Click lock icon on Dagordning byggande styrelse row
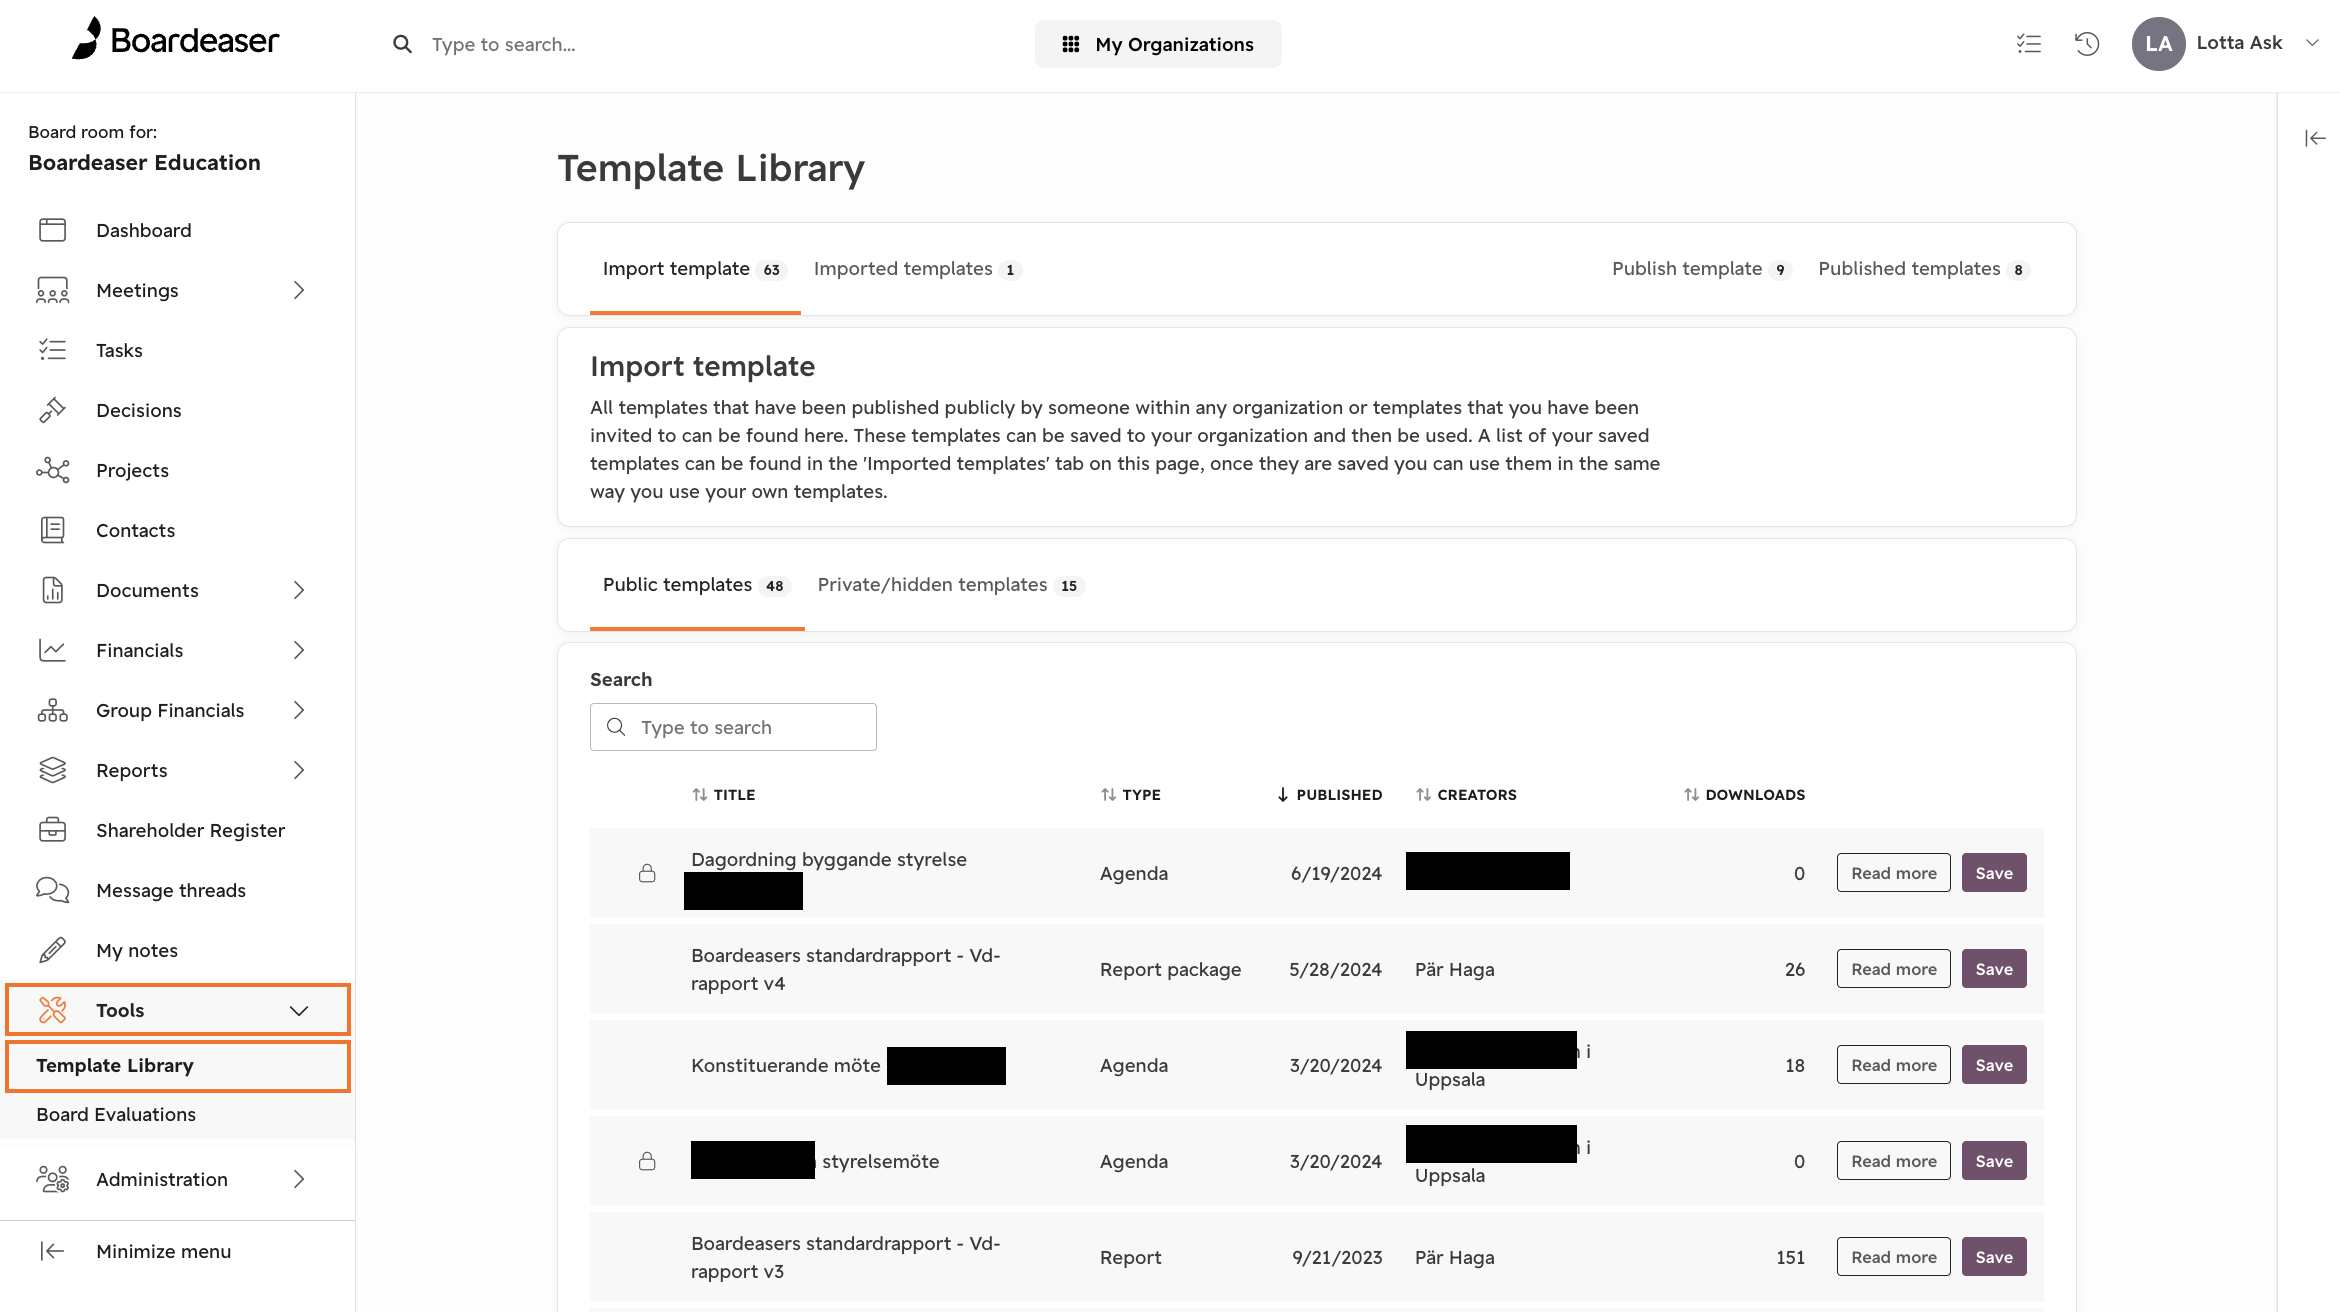Viewport: 2340px width, 1312px height. (x=647, y=873)
